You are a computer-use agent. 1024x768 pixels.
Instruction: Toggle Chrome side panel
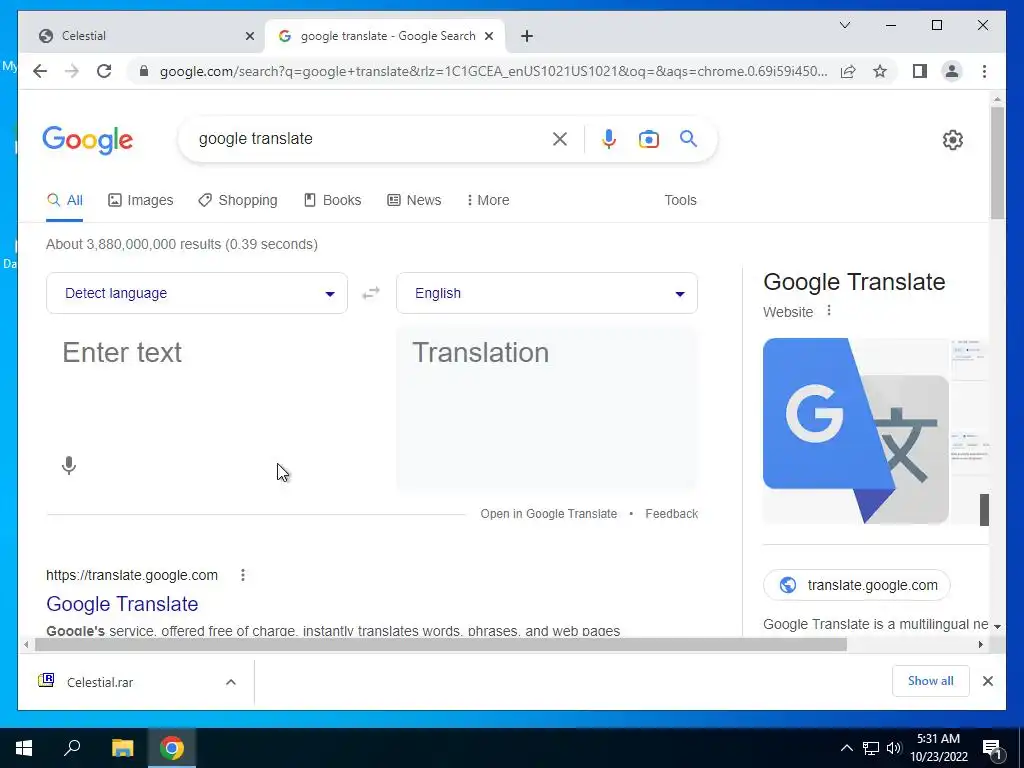(x=920, y=71)
